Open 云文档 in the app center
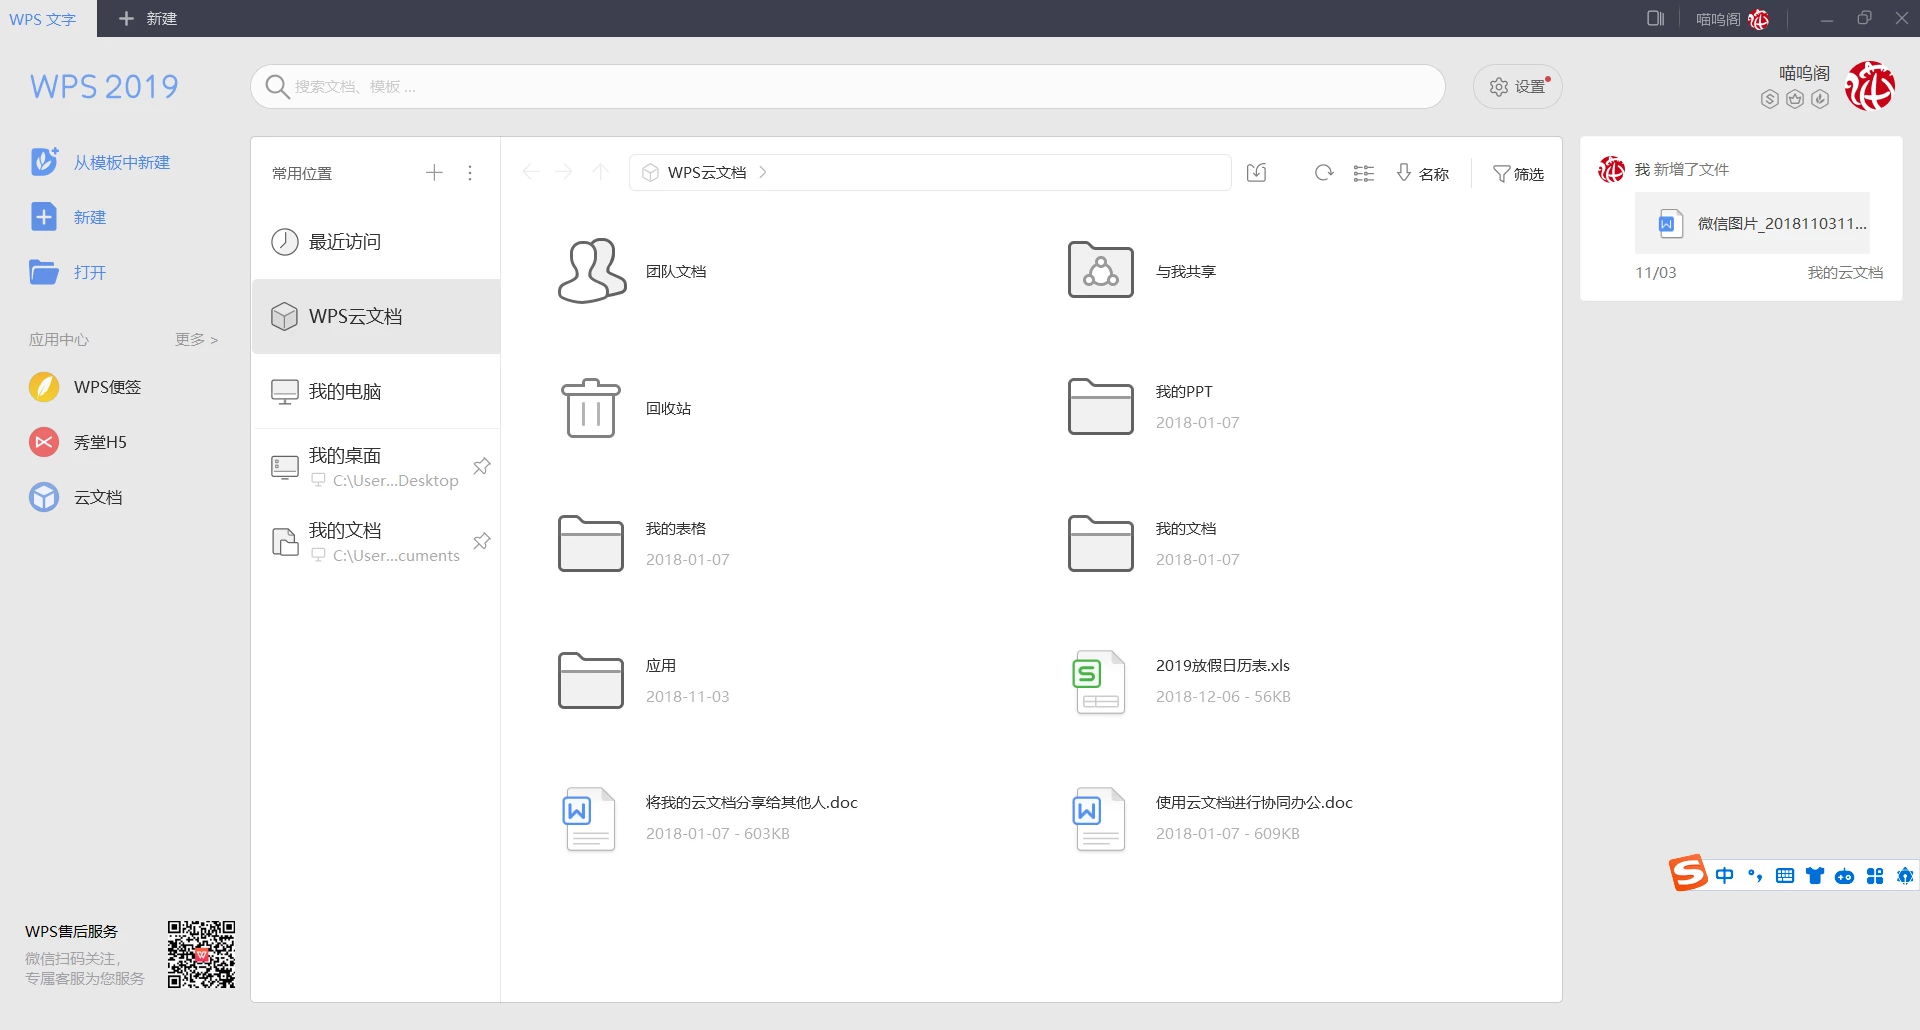The image size is (1920, 1030). tap(76, 497)
